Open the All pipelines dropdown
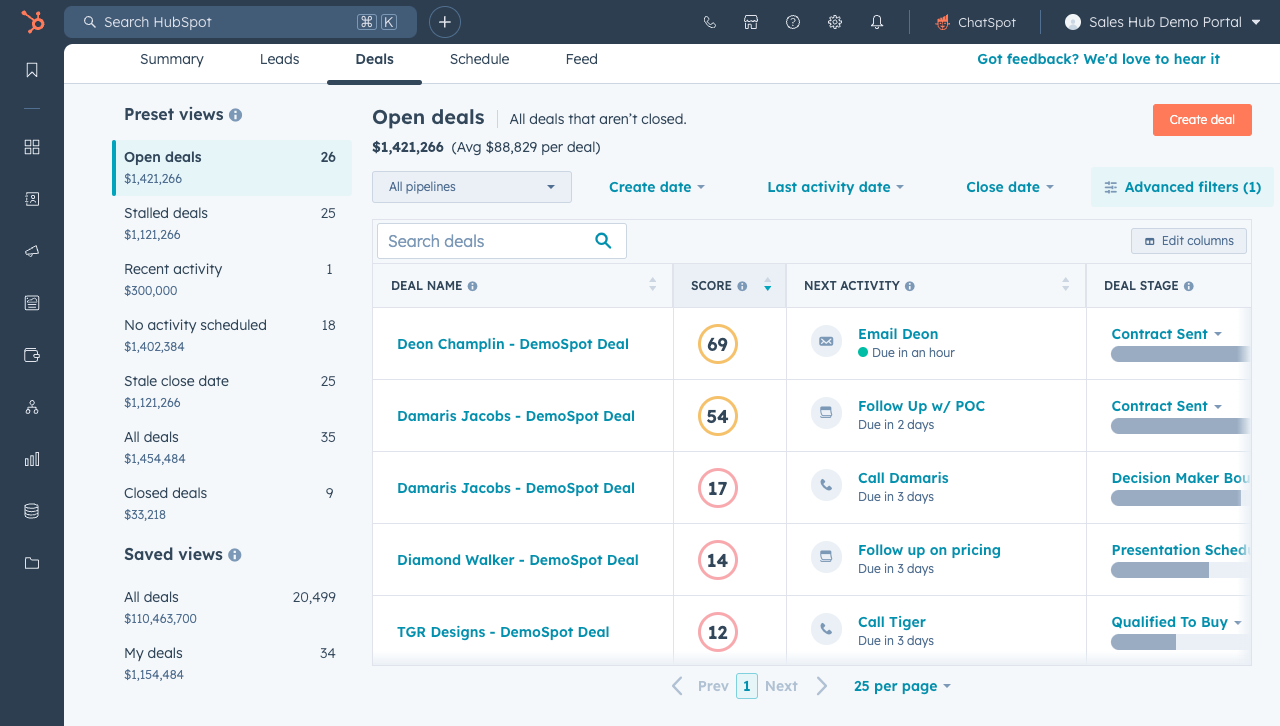Screen dimensions: 1280x726 click(472, 187)
